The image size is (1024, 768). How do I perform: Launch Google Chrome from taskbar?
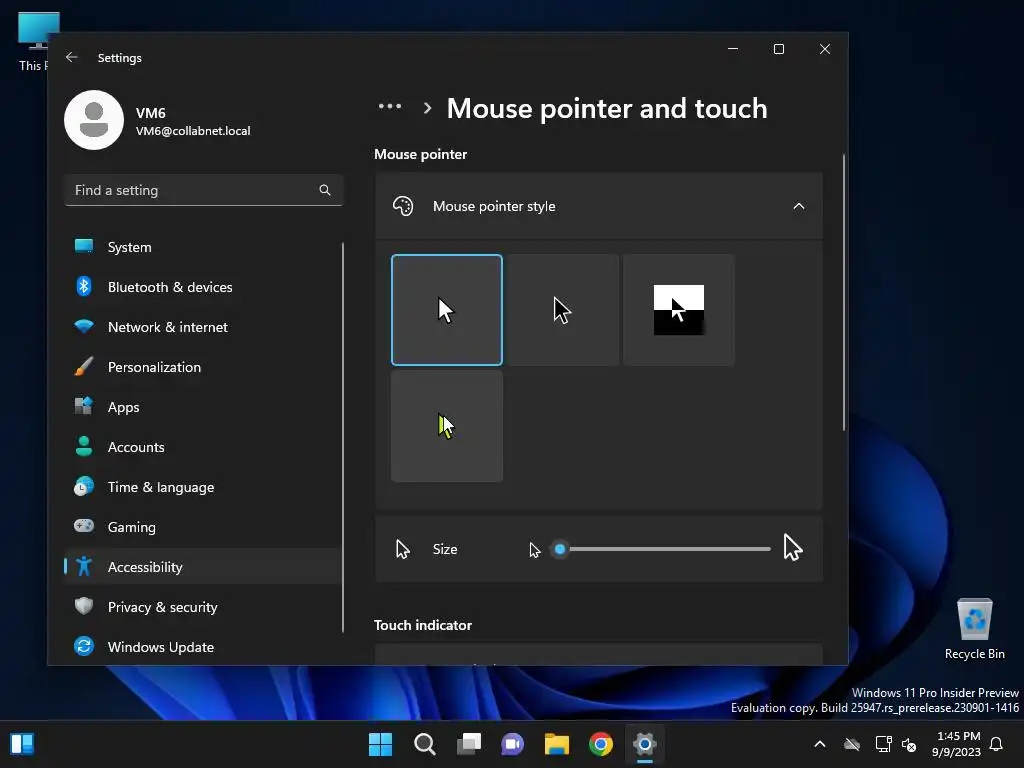click(601, 744)
